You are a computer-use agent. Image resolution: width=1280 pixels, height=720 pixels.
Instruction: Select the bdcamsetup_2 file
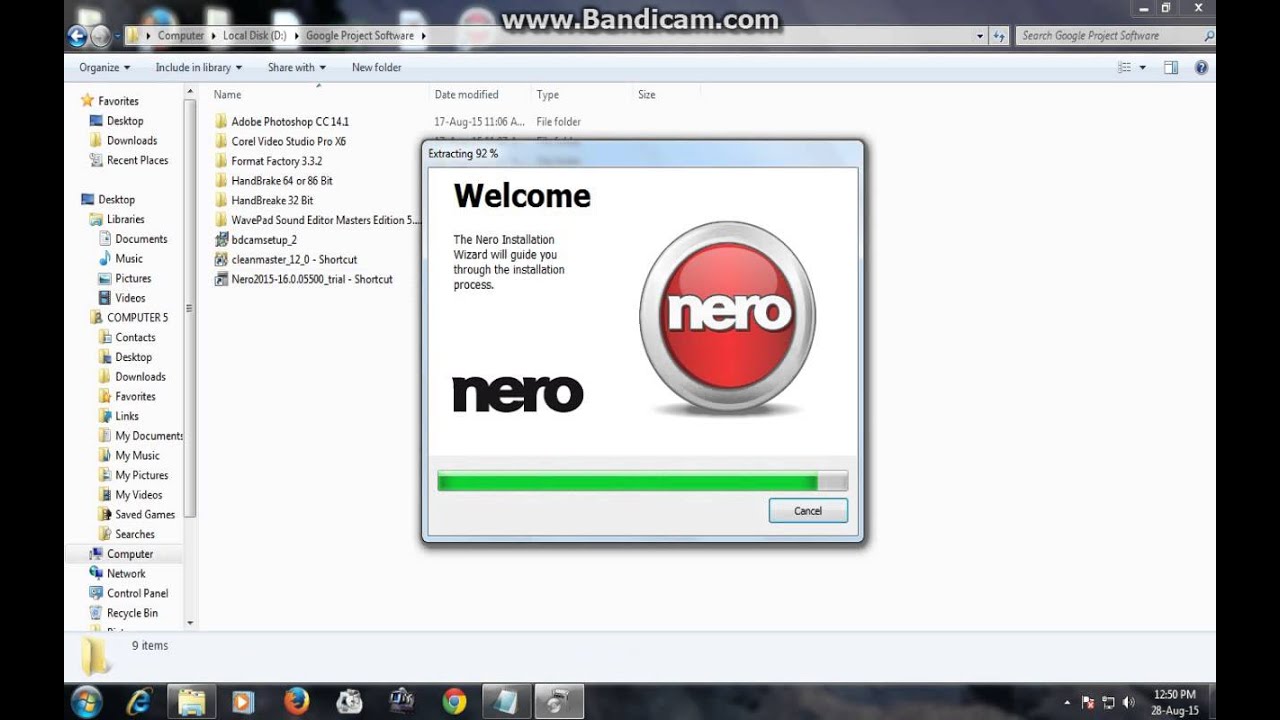pyautogui.click(x=264, y=240)
